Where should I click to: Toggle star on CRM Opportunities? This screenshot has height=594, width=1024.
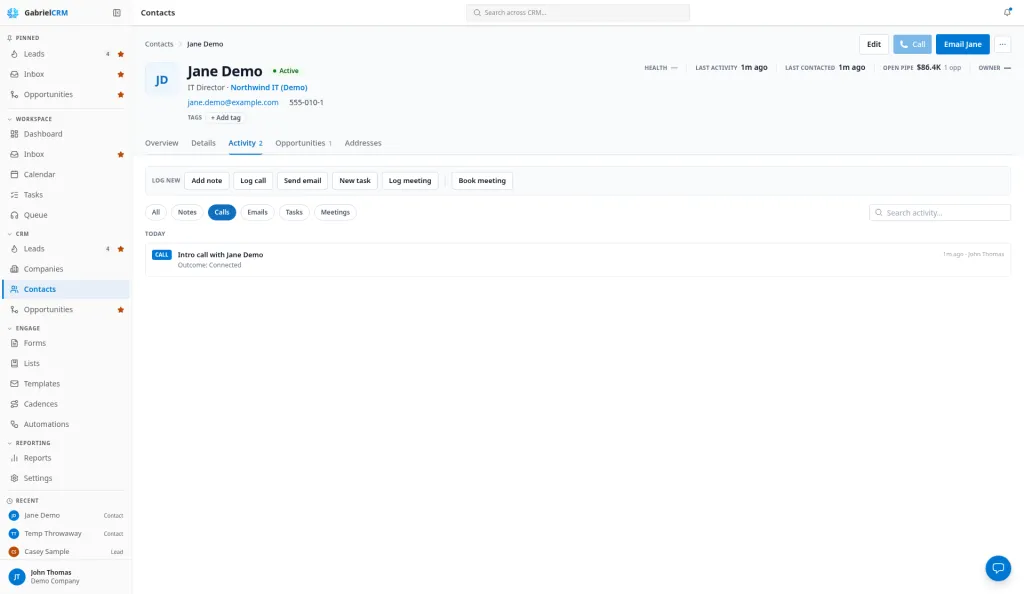[x=121, y=310]
